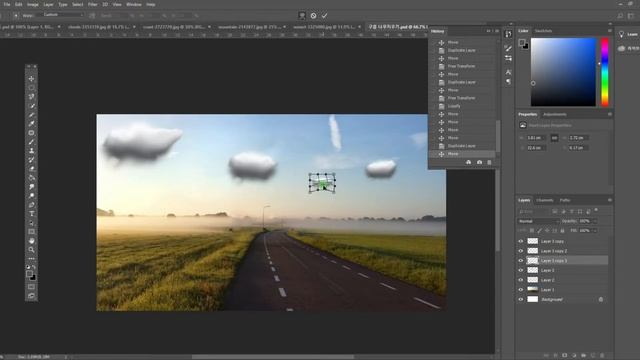The height and width of the screenshot is (360, 640).
Task: Switch to the Swatches tab
Action: 543,31
